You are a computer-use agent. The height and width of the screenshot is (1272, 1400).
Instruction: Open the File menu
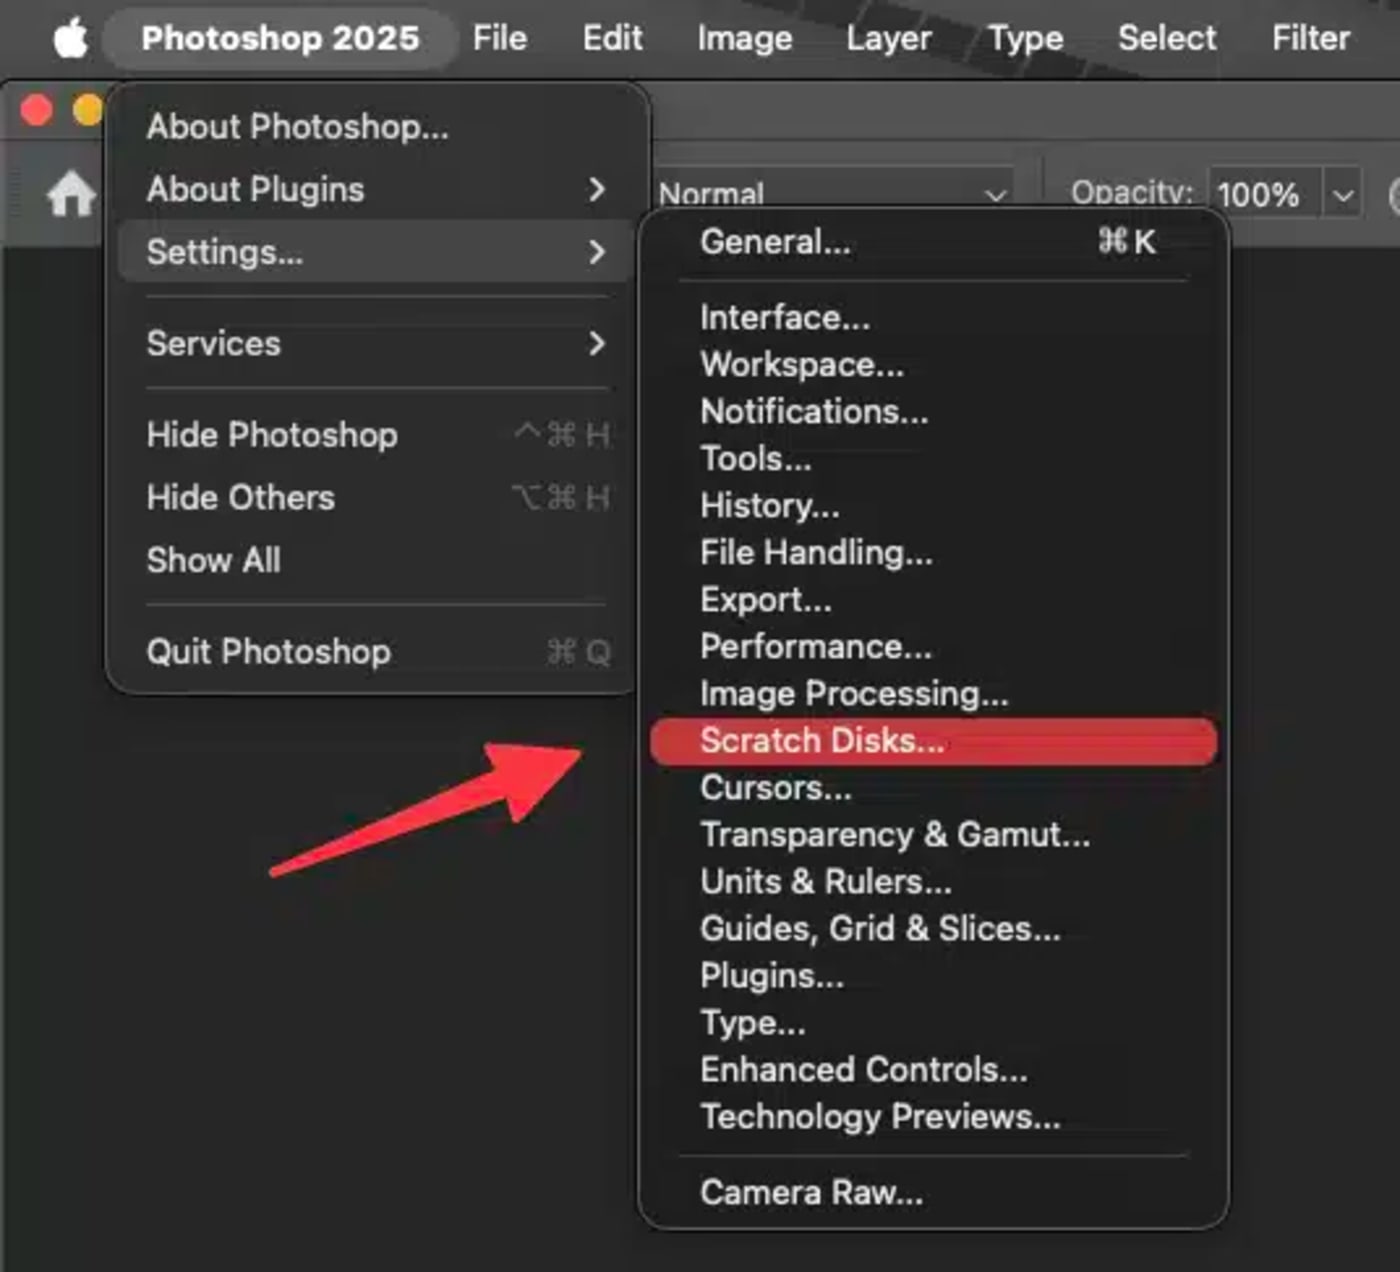(499, 39)
